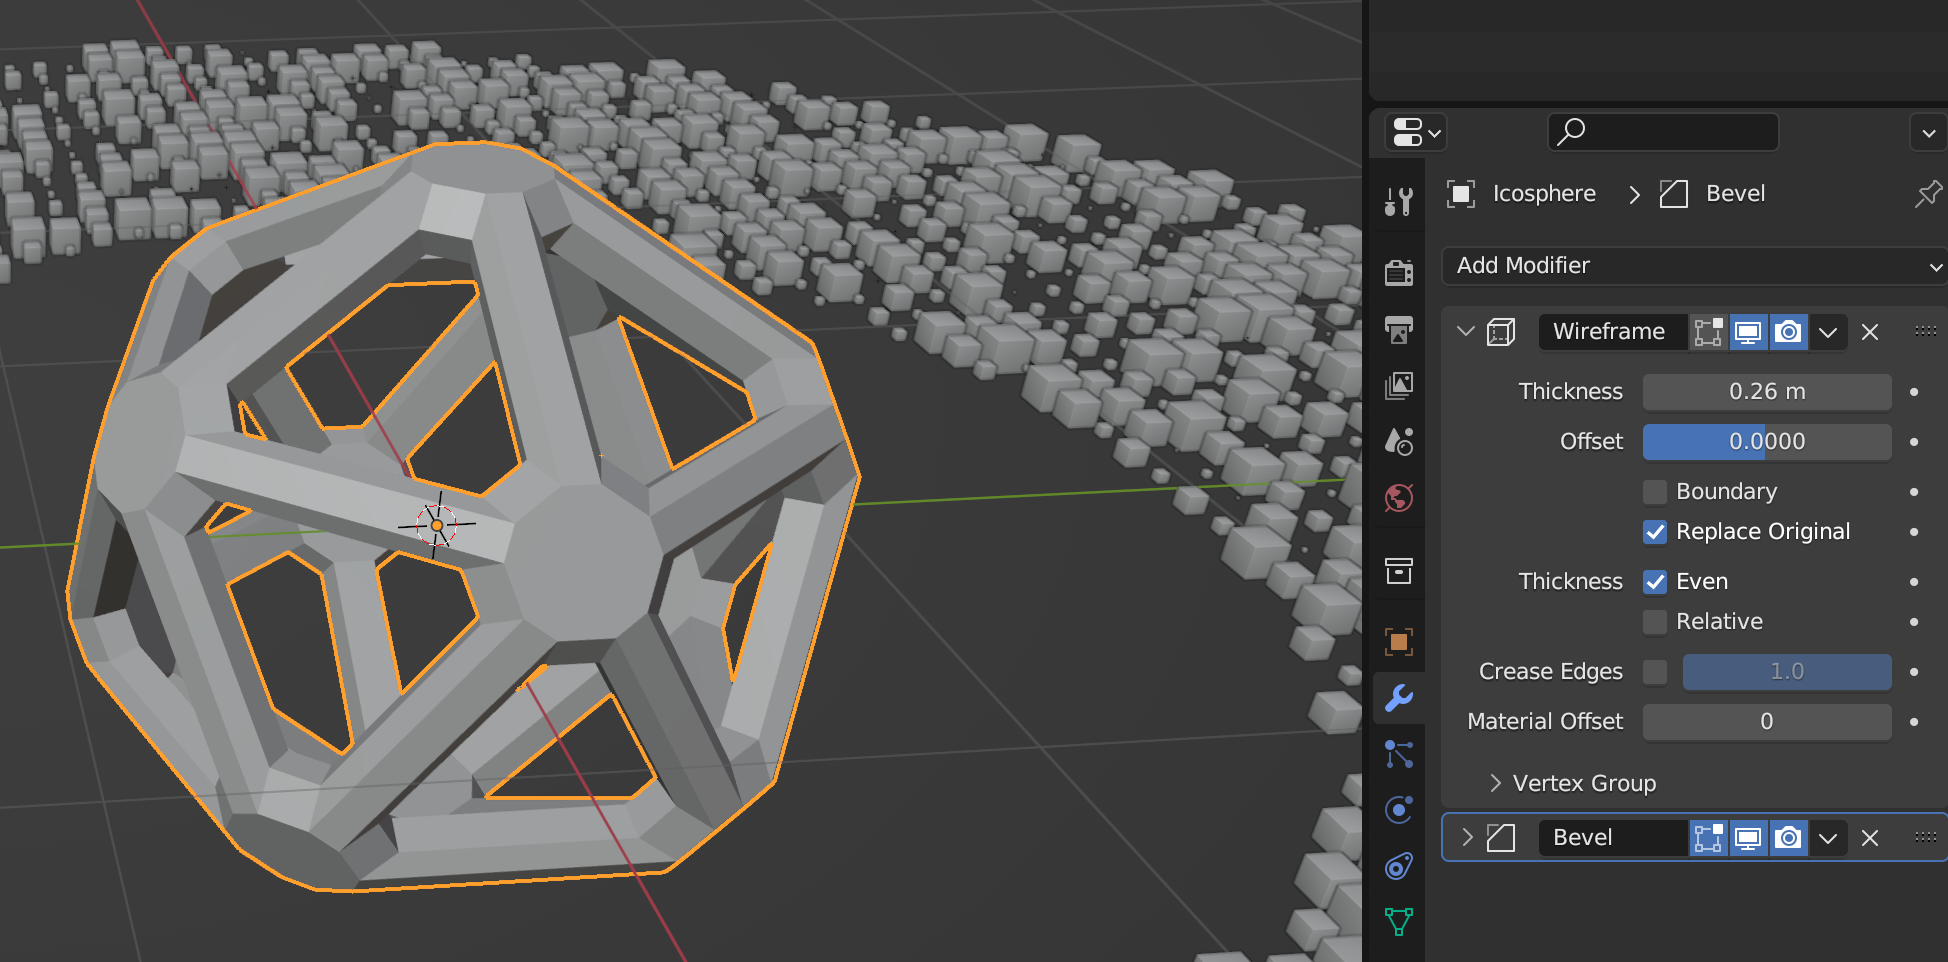The height and width of the screenshot is (962, 1948).
Task: Toggle Bevel modifier edit mode display
Action: [x=1709, y=838]
